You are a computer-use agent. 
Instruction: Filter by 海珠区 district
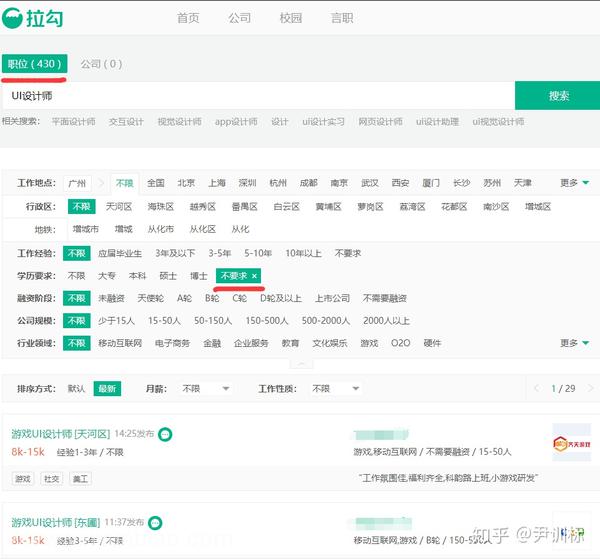click(x=161, y=207)
